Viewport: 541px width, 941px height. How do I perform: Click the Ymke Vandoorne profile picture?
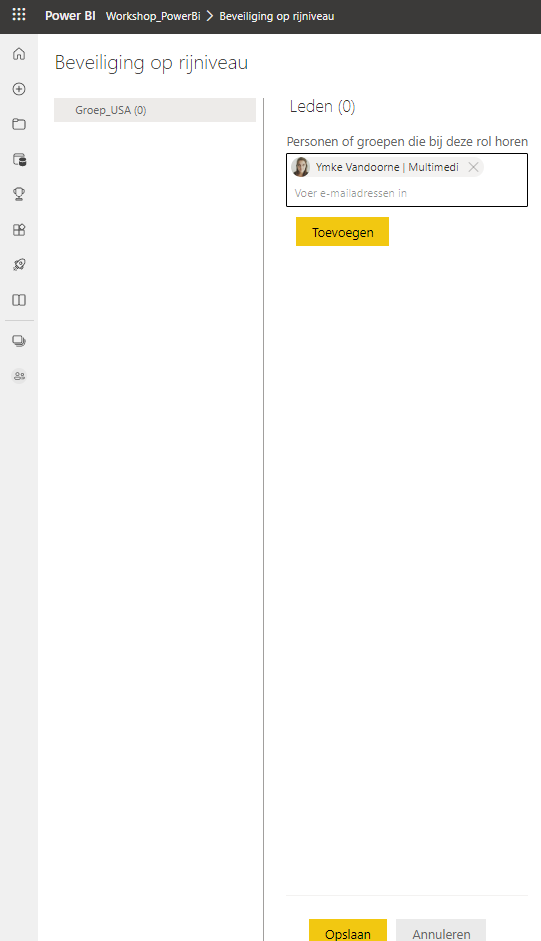pos(301,167)
